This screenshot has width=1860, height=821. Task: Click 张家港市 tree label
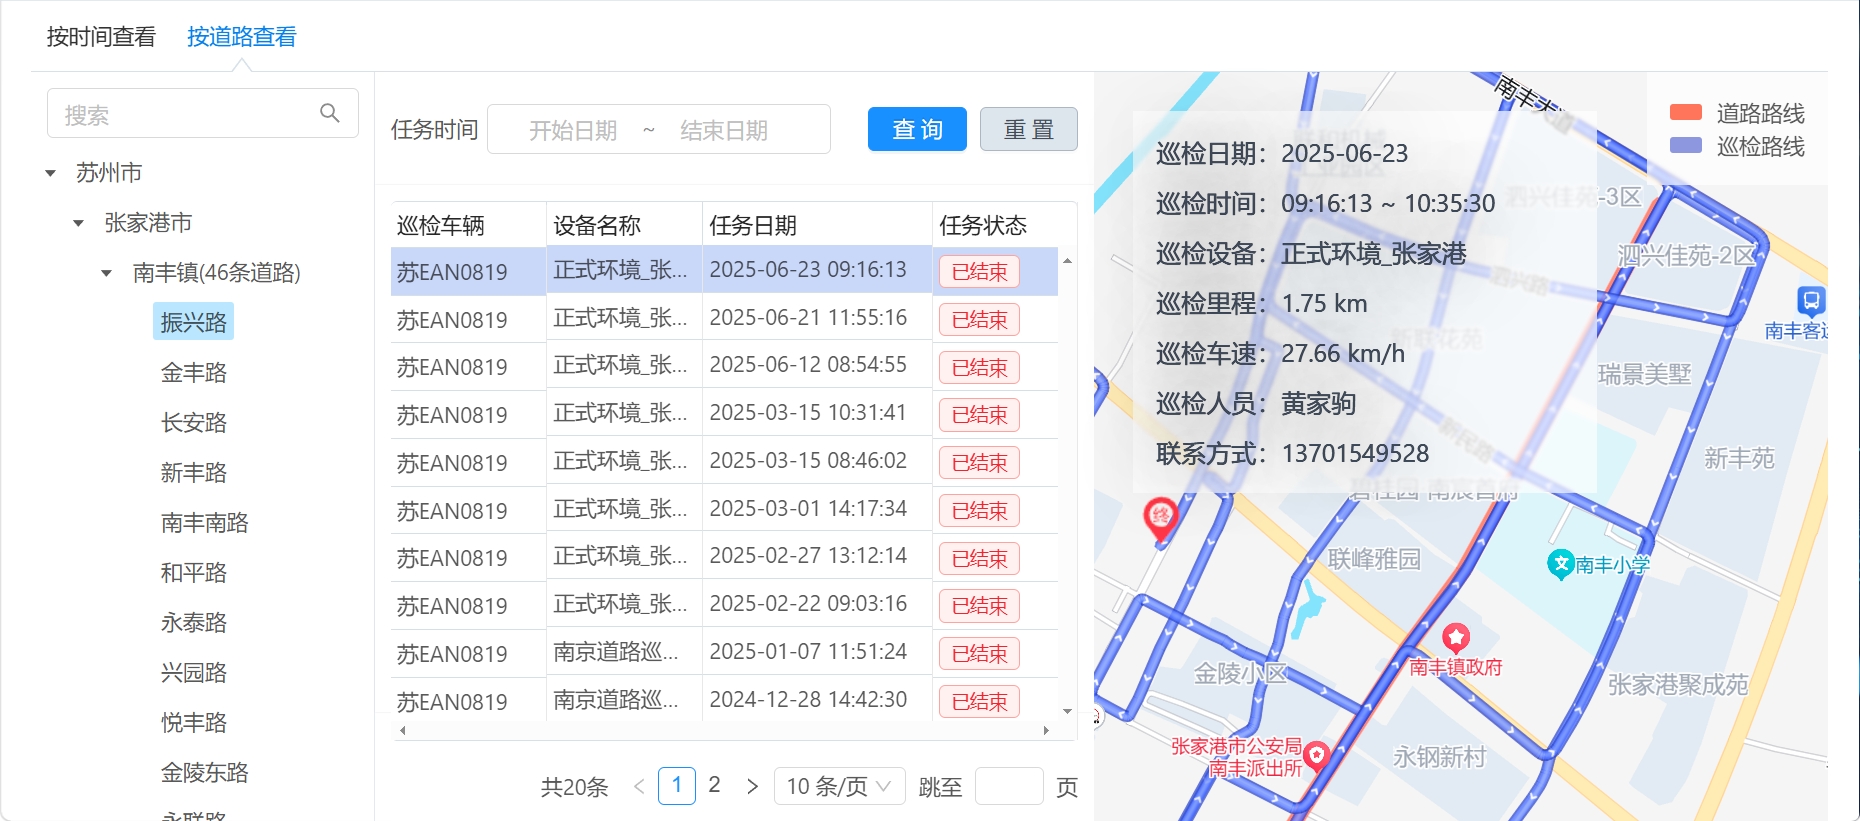tap(148, 222)
